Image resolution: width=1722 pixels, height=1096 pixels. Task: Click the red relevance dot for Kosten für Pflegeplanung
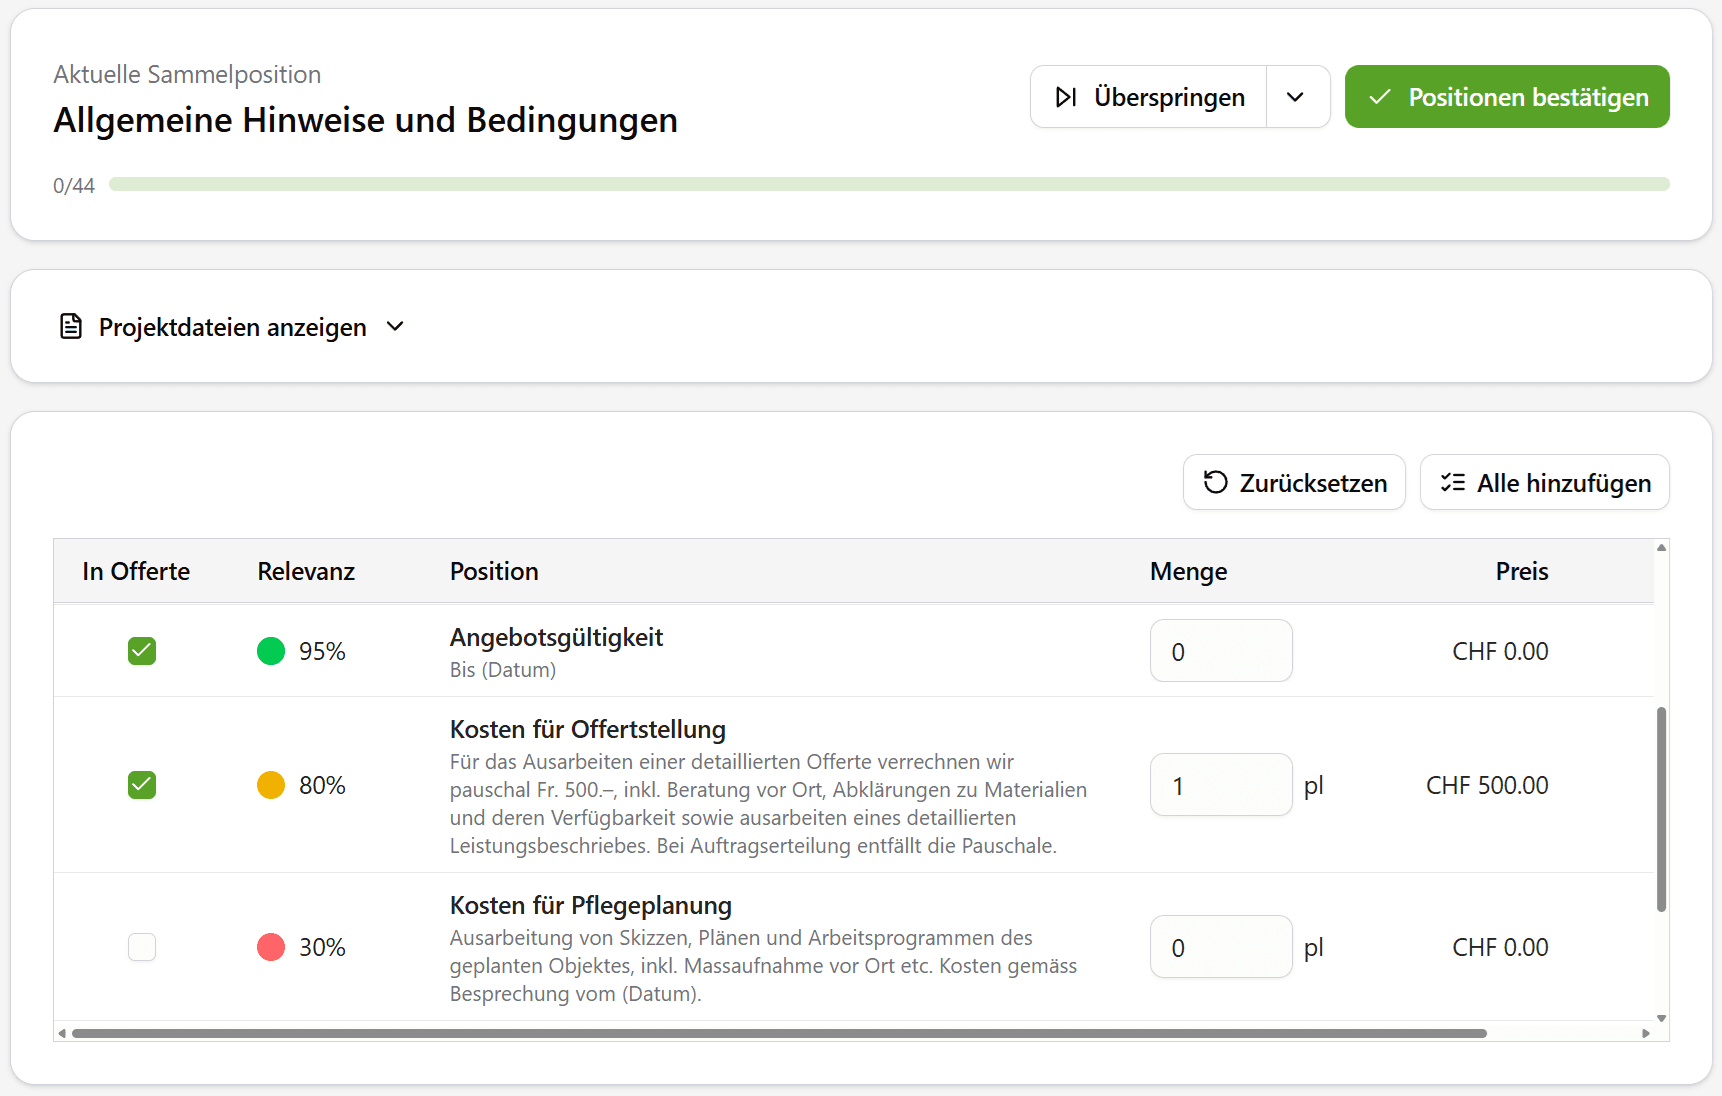[270, 947]
